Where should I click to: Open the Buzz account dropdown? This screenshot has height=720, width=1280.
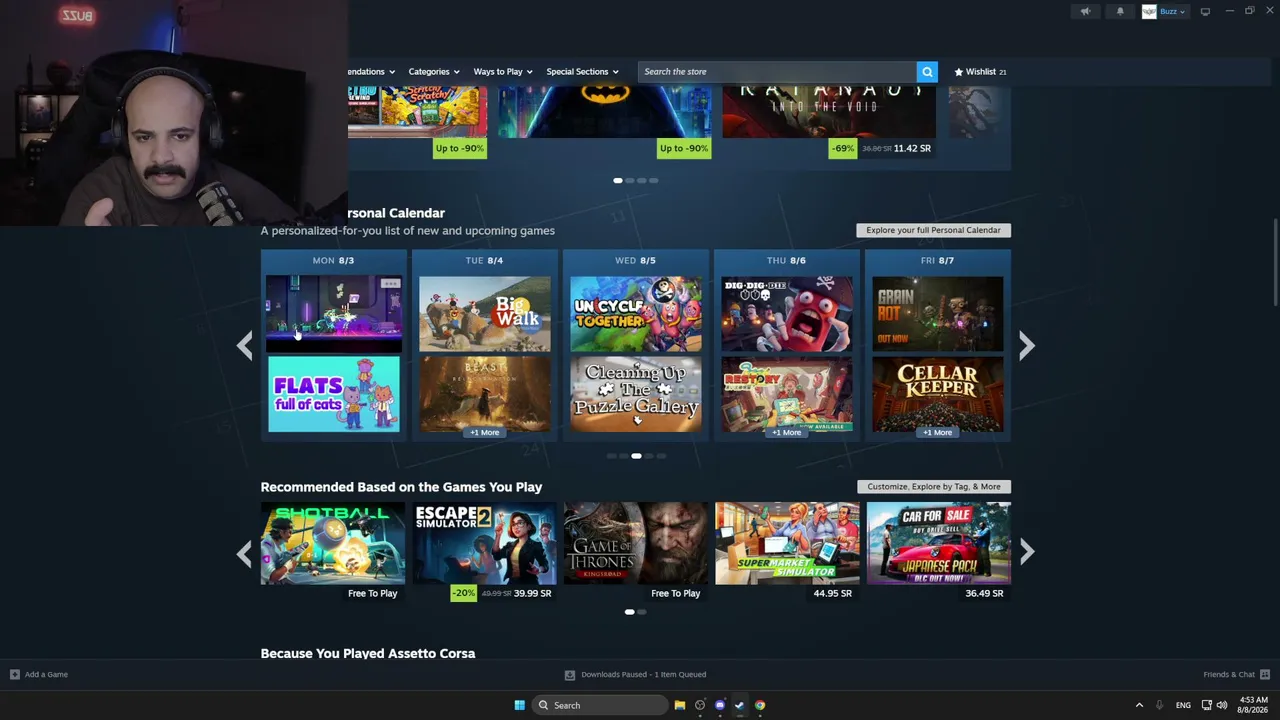pyautogui.click(x=1171, y=12)
